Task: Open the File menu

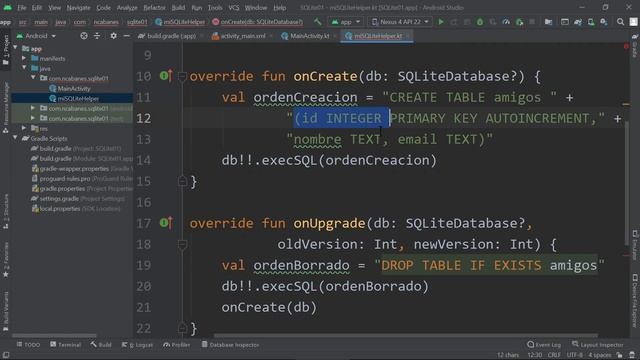Action: tap(21, 7)
